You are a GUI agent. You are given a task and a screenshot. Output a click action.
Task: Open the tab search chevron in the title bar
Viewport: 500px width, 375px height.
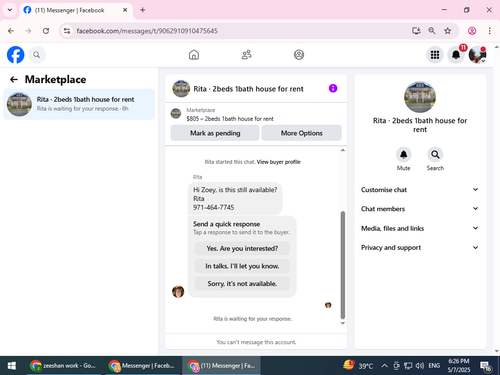[10, 10]
